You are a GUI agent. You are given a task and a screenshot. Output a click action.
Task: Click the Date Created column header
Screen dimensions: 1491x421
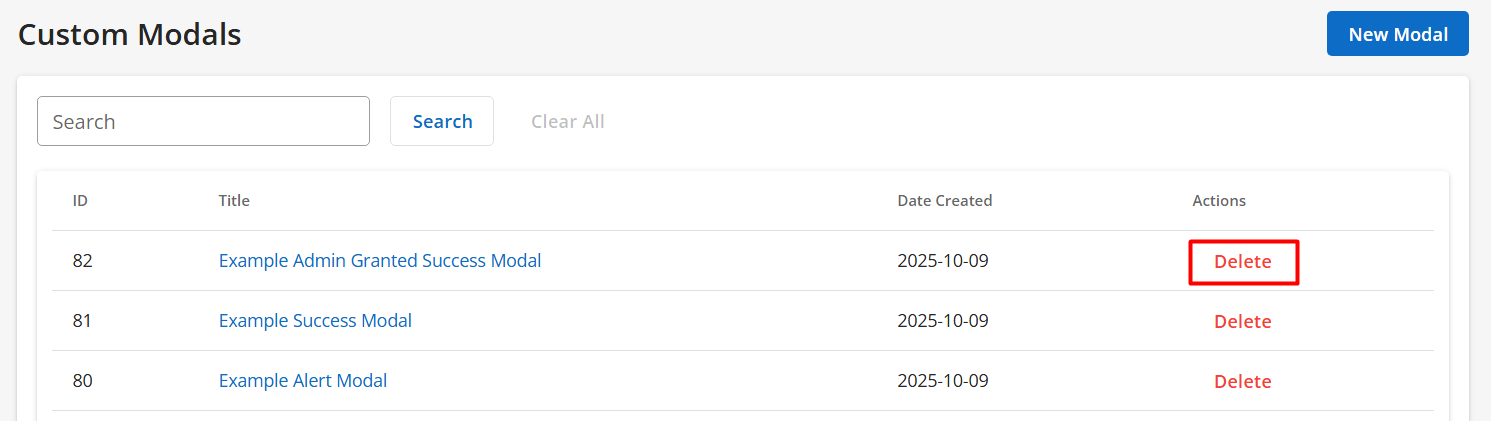[x=944, y=201]
